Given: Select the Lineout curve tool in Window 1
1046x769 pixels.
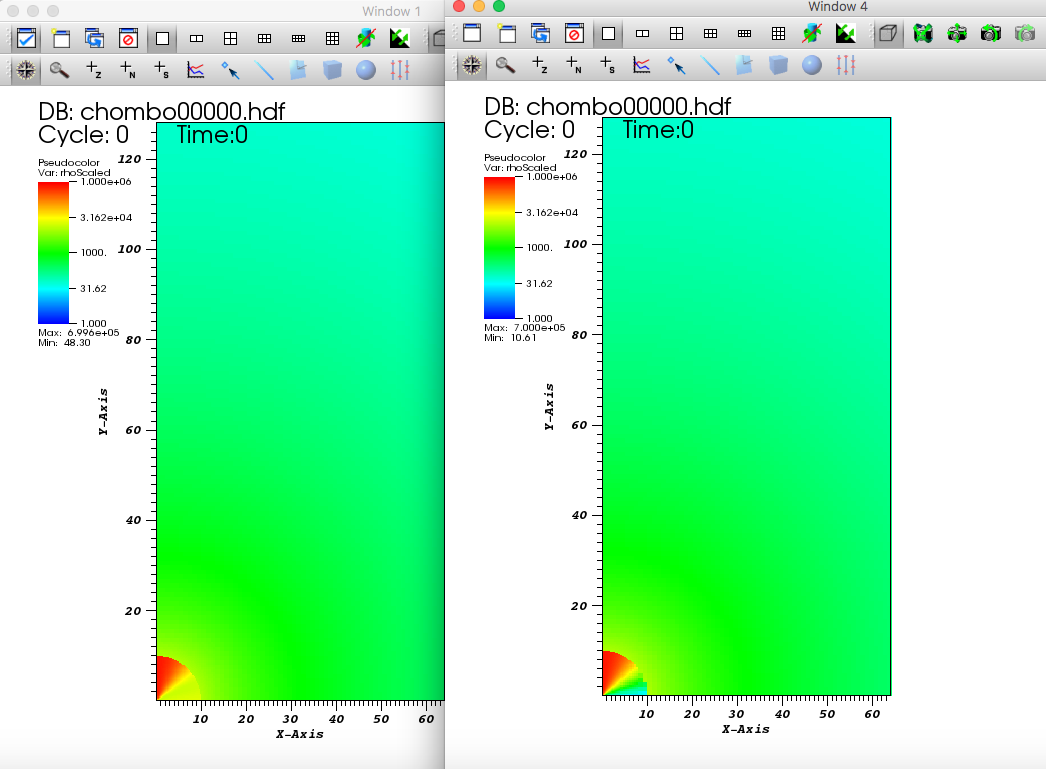Looking at the screenshot, I should tap(195, 69).
